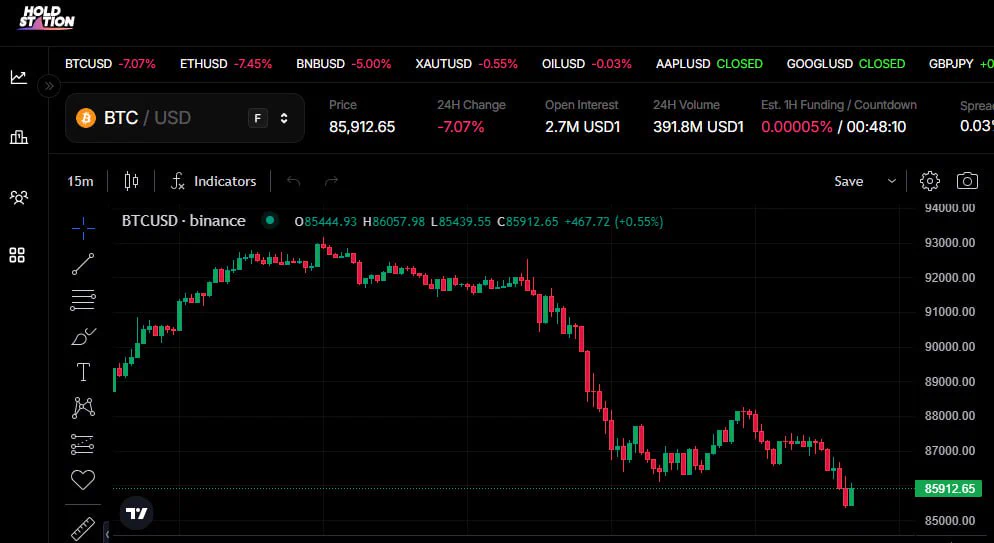Click the undo arrow

294,181
